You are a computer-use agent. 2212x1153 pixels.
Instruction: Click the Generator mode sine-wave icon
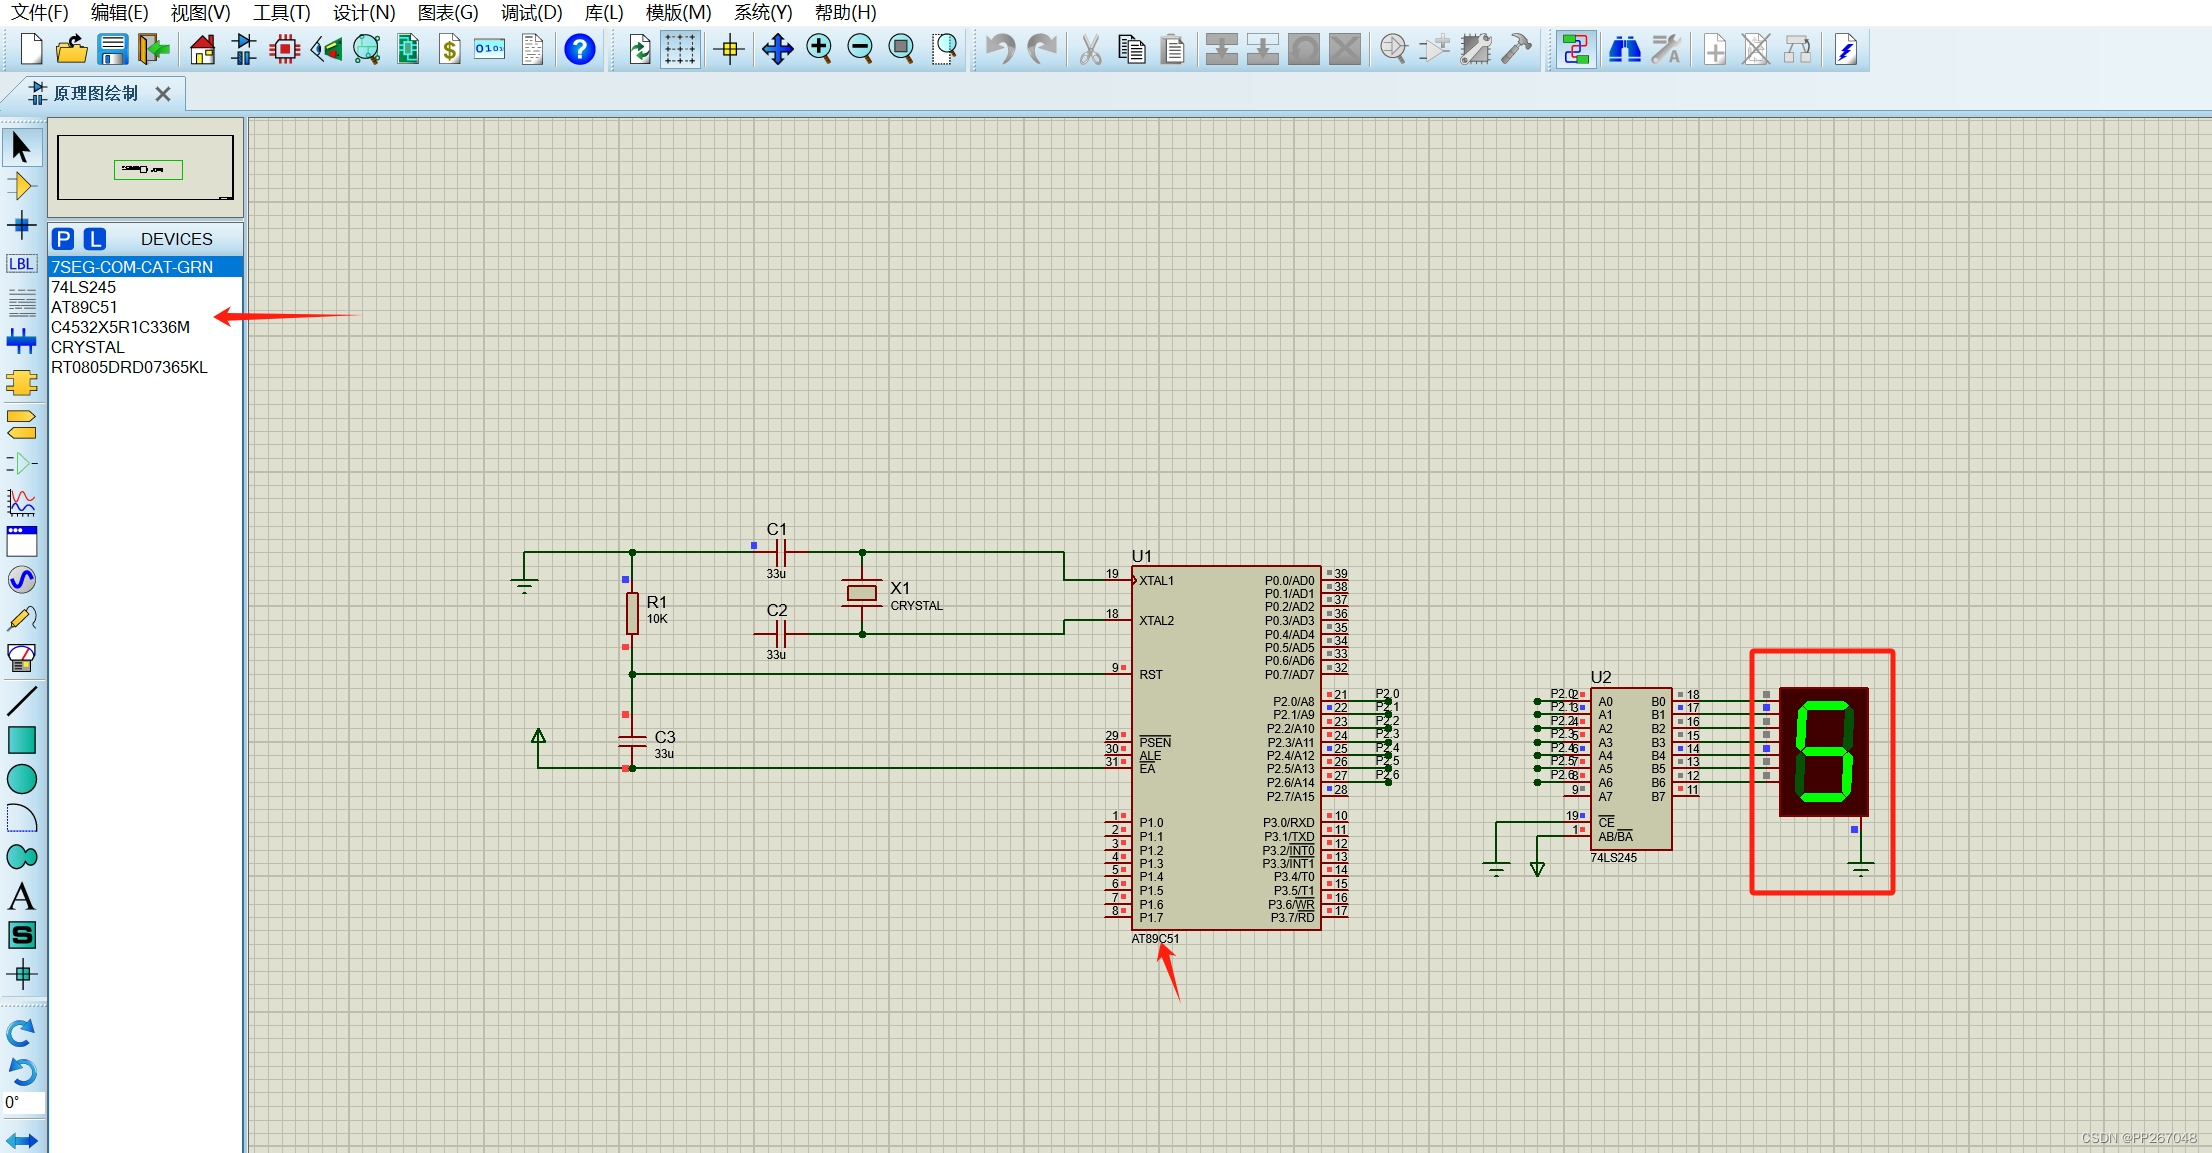21,580
